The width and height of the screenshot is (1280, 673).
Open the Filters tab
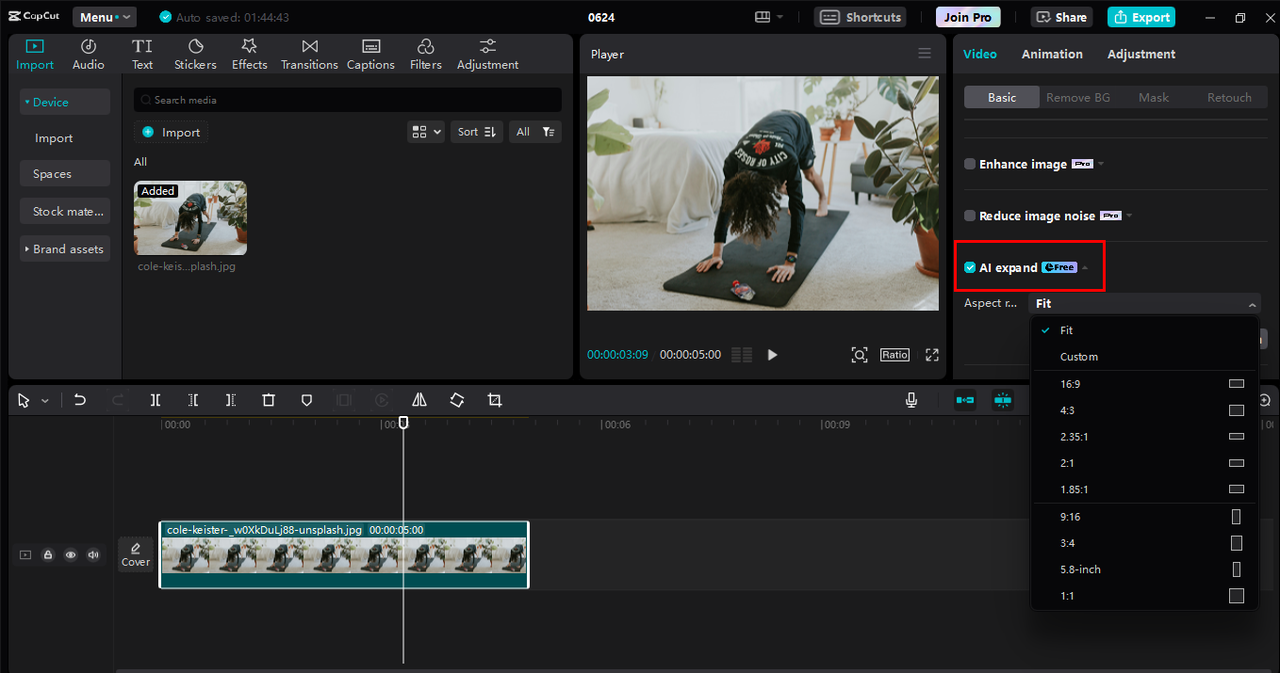pos(425,54)
